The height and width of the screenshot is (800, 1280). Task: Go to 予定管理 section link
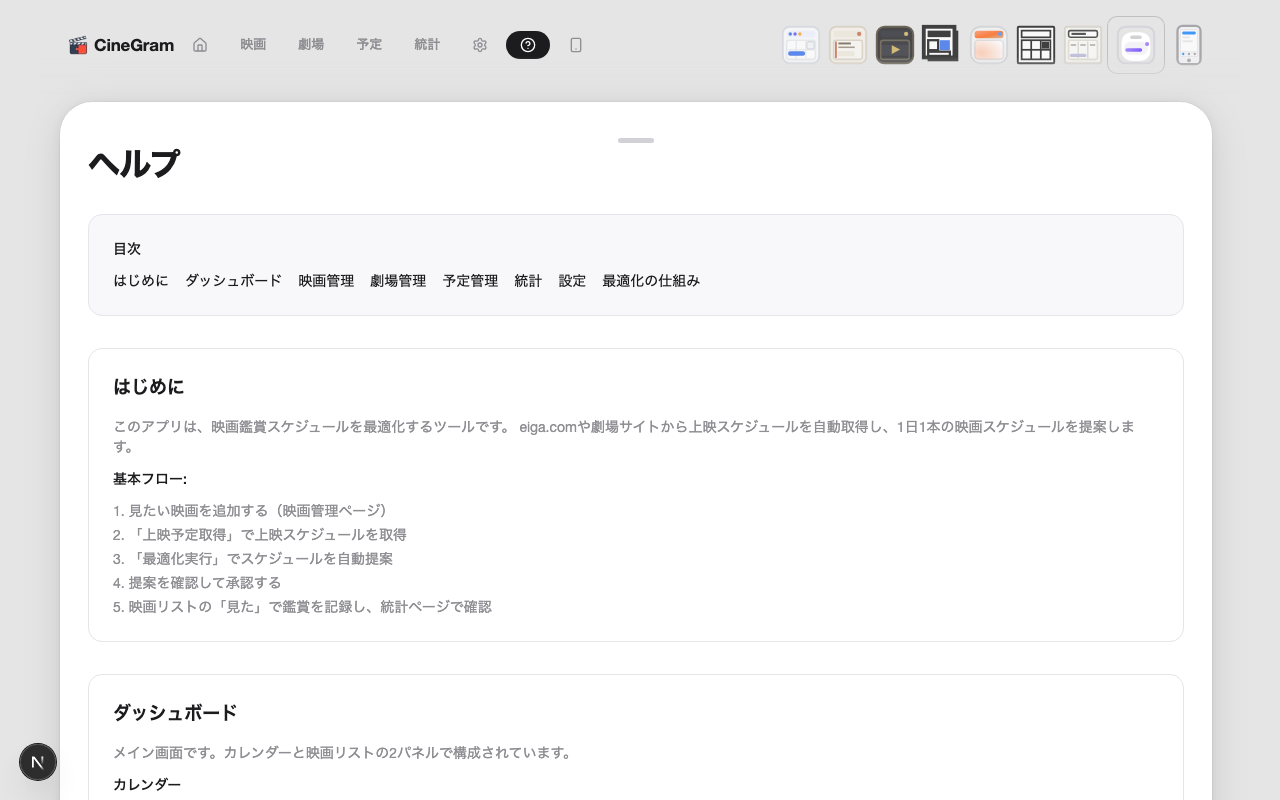click(470, 281)
